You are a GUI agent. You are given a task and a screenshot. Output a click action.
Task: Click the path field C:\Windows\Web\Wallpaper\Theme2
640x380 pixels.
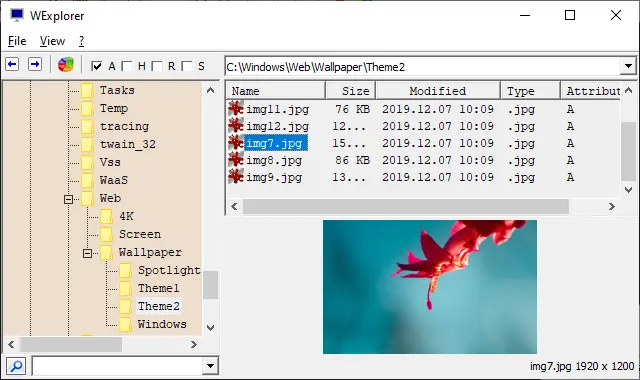click(x=422, y=66)
